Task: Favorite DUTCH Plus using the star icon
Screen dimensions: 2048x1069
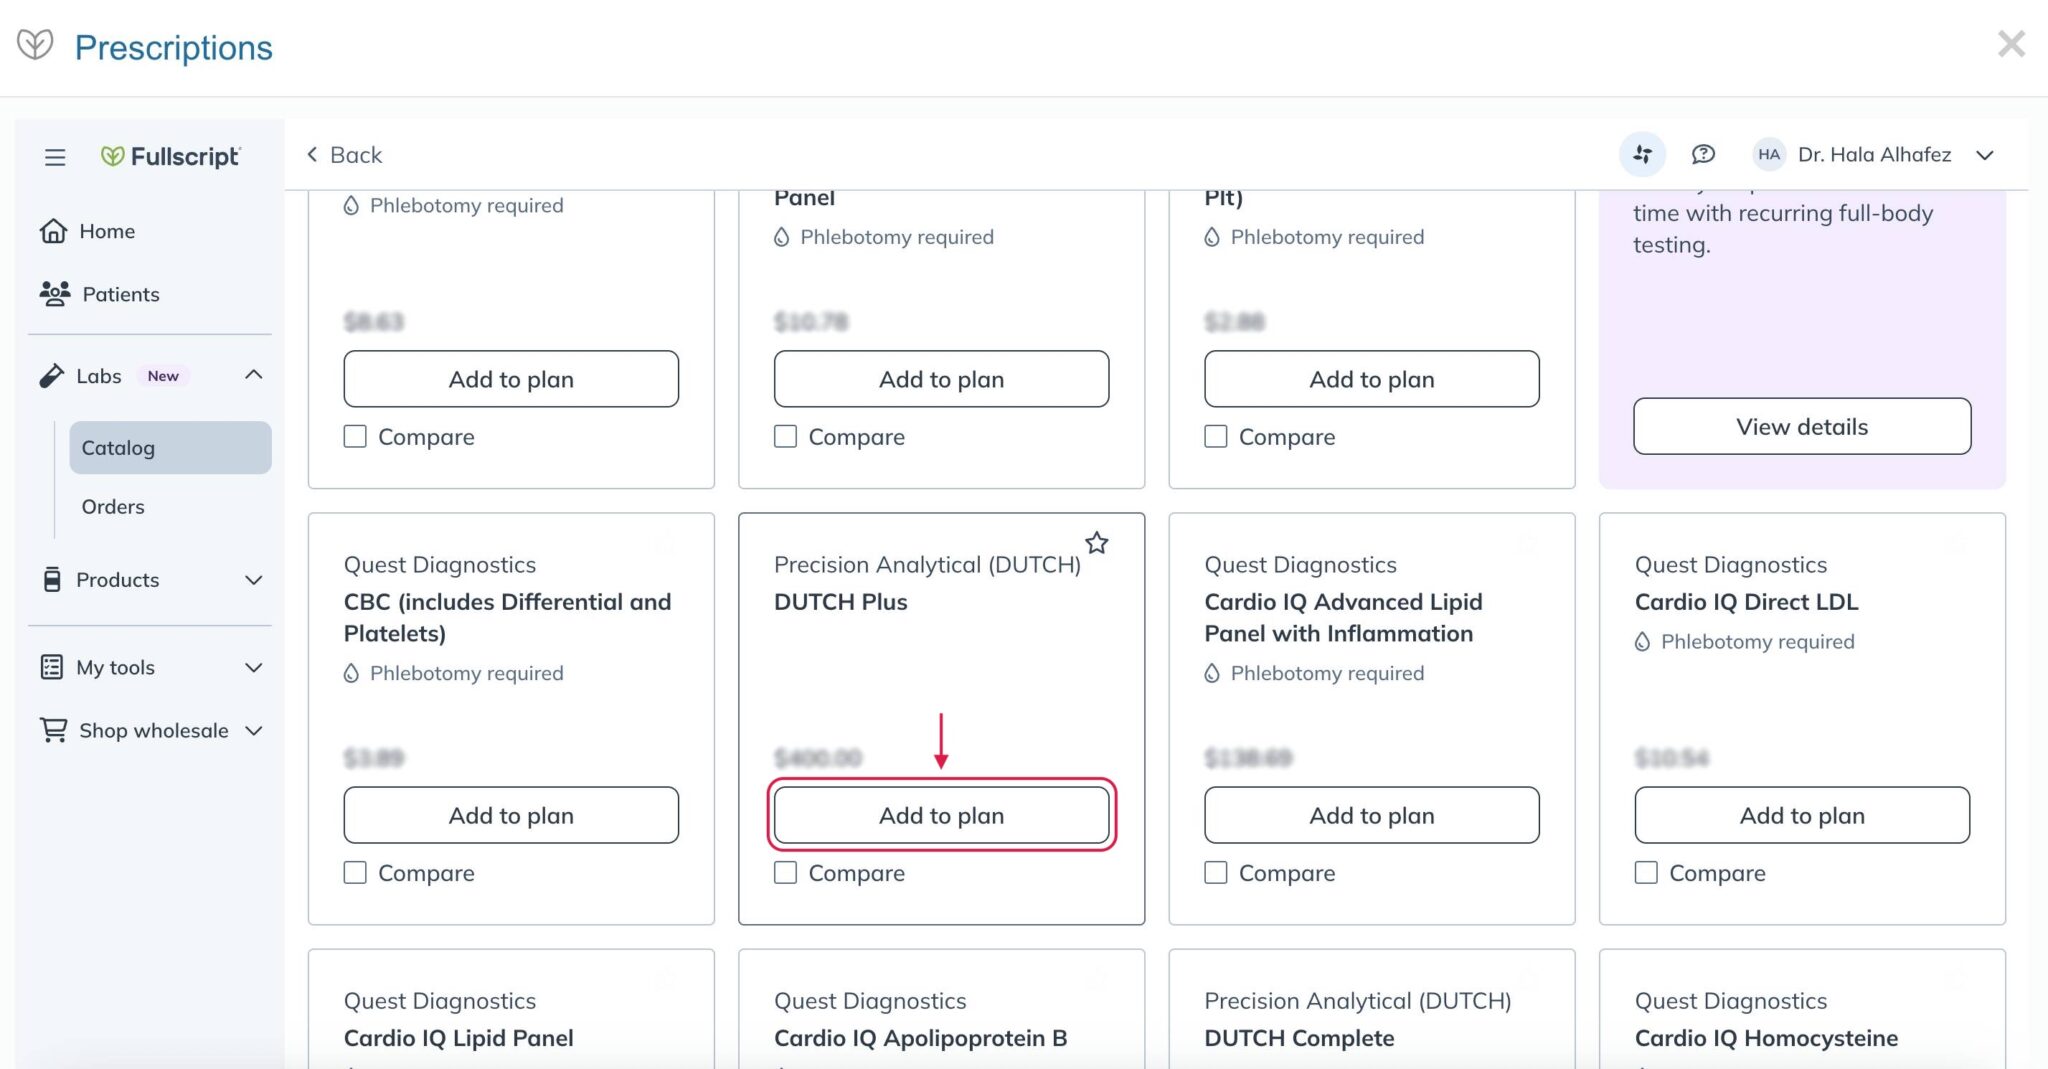Action: 1096,543
